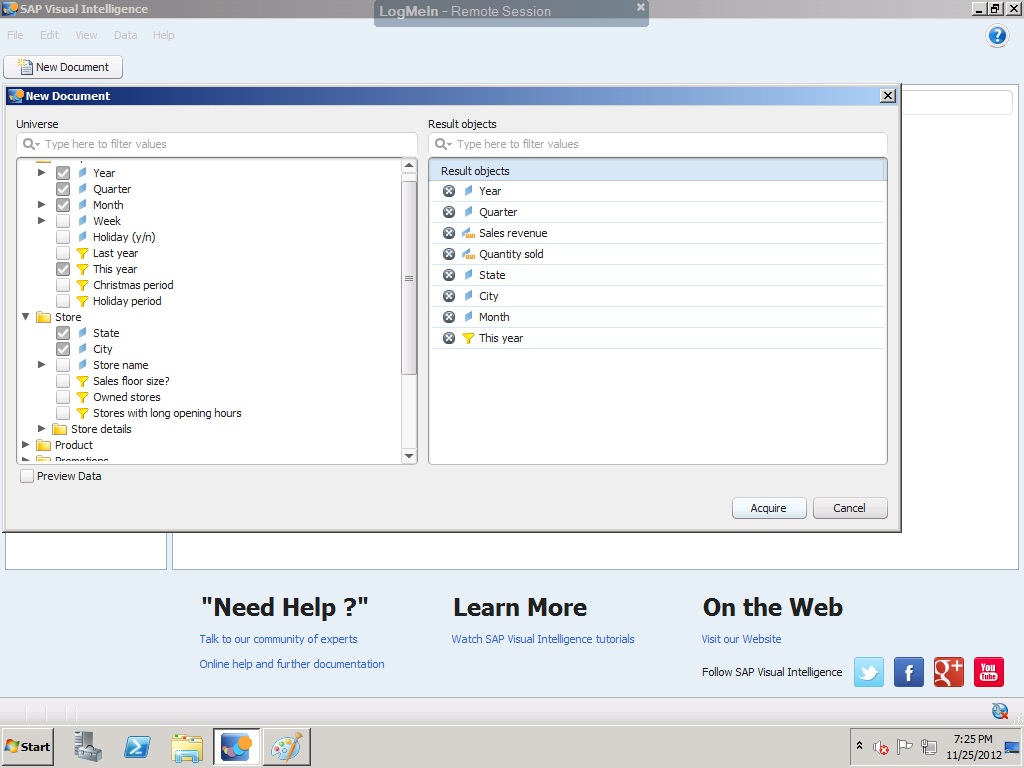The image size is (1024, 768).
Task: Open Online help and further documentation link
Action: coord(292,664)
